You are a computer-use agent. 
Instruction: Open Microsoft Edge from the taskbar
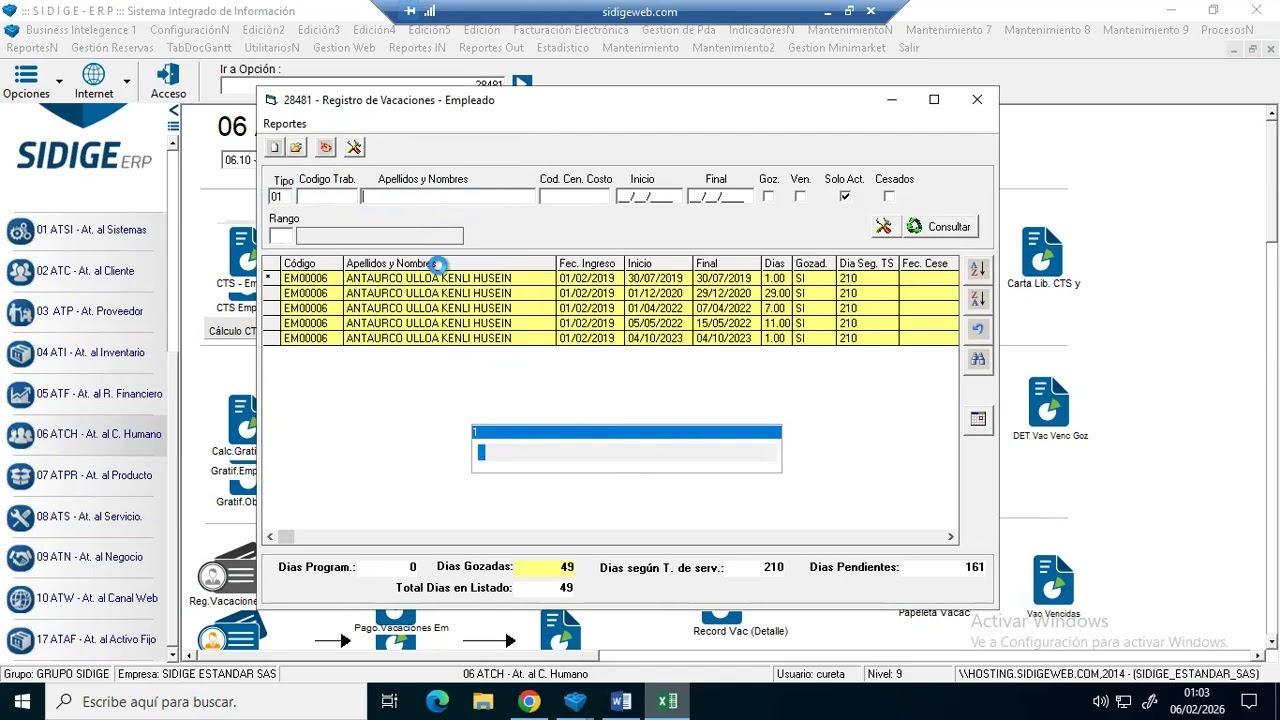point(437,701)
